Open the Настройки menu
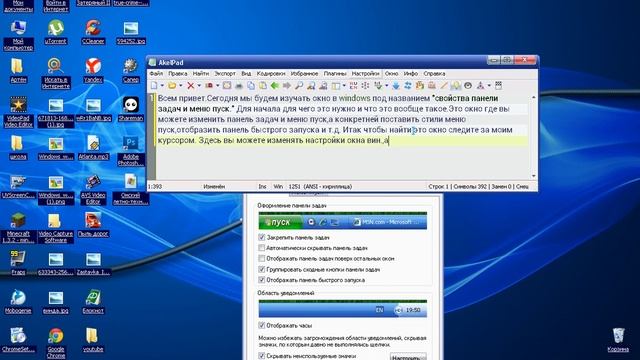640x360 pixels. [x=365, y=73]
